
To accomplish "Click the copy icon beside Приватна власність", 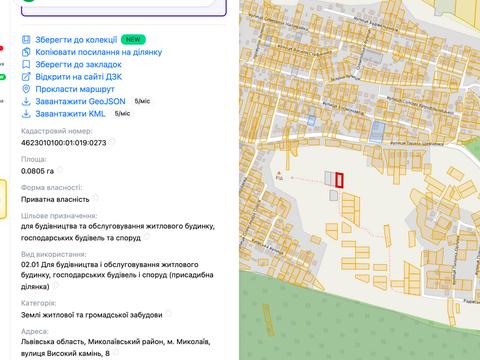I will 96,198.
